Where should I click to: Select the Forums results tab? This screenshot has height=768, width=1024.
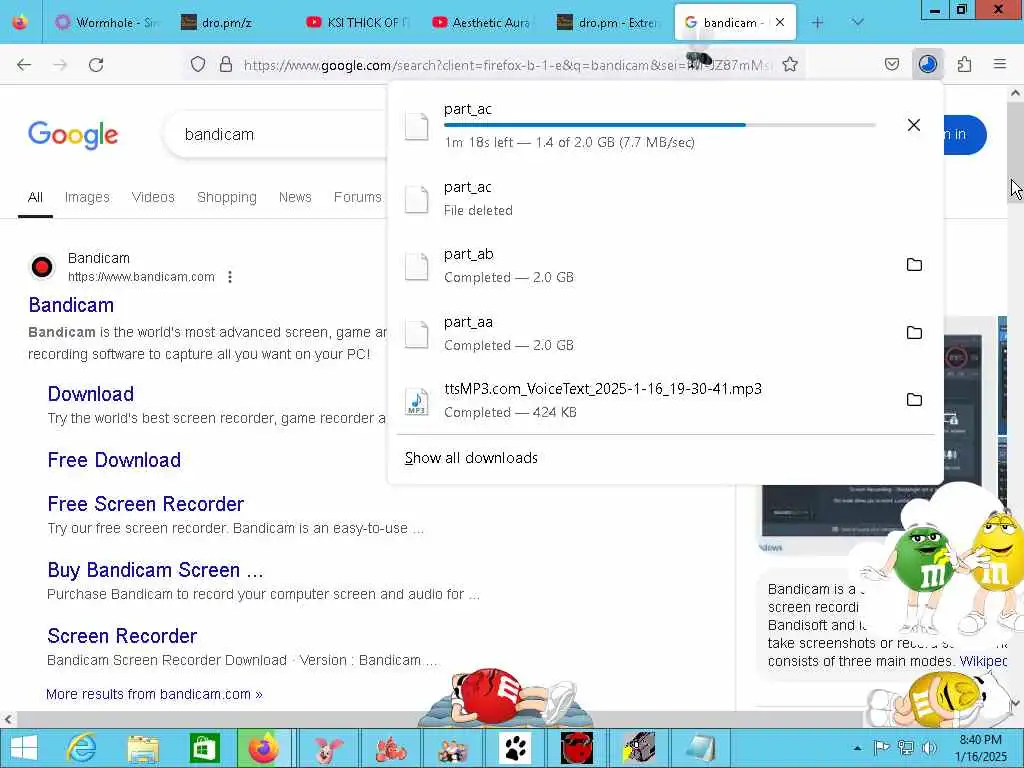357,197
